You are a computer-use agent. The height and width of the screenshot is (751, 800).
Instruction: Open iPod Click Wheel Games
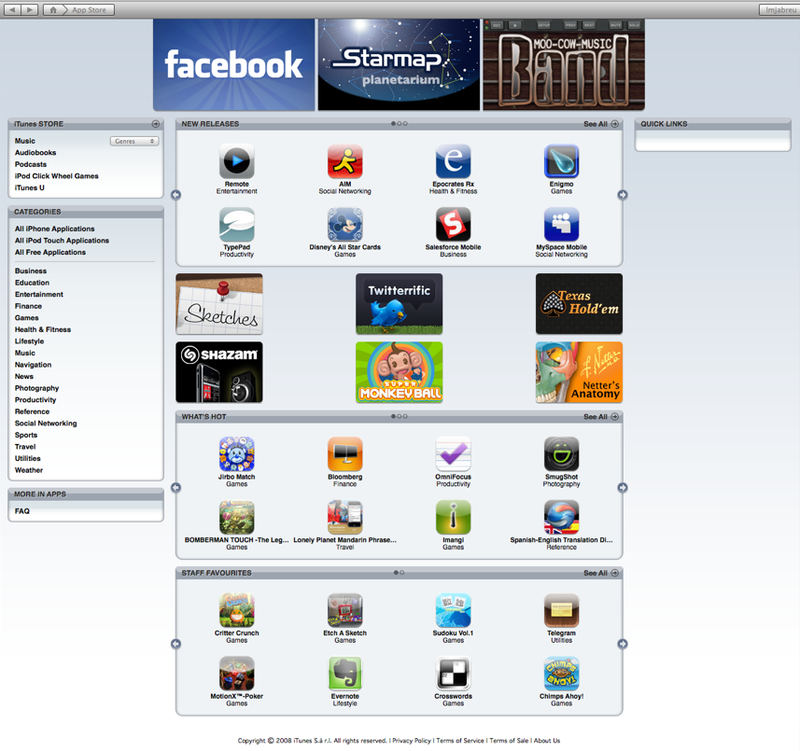tap(57, 176)
